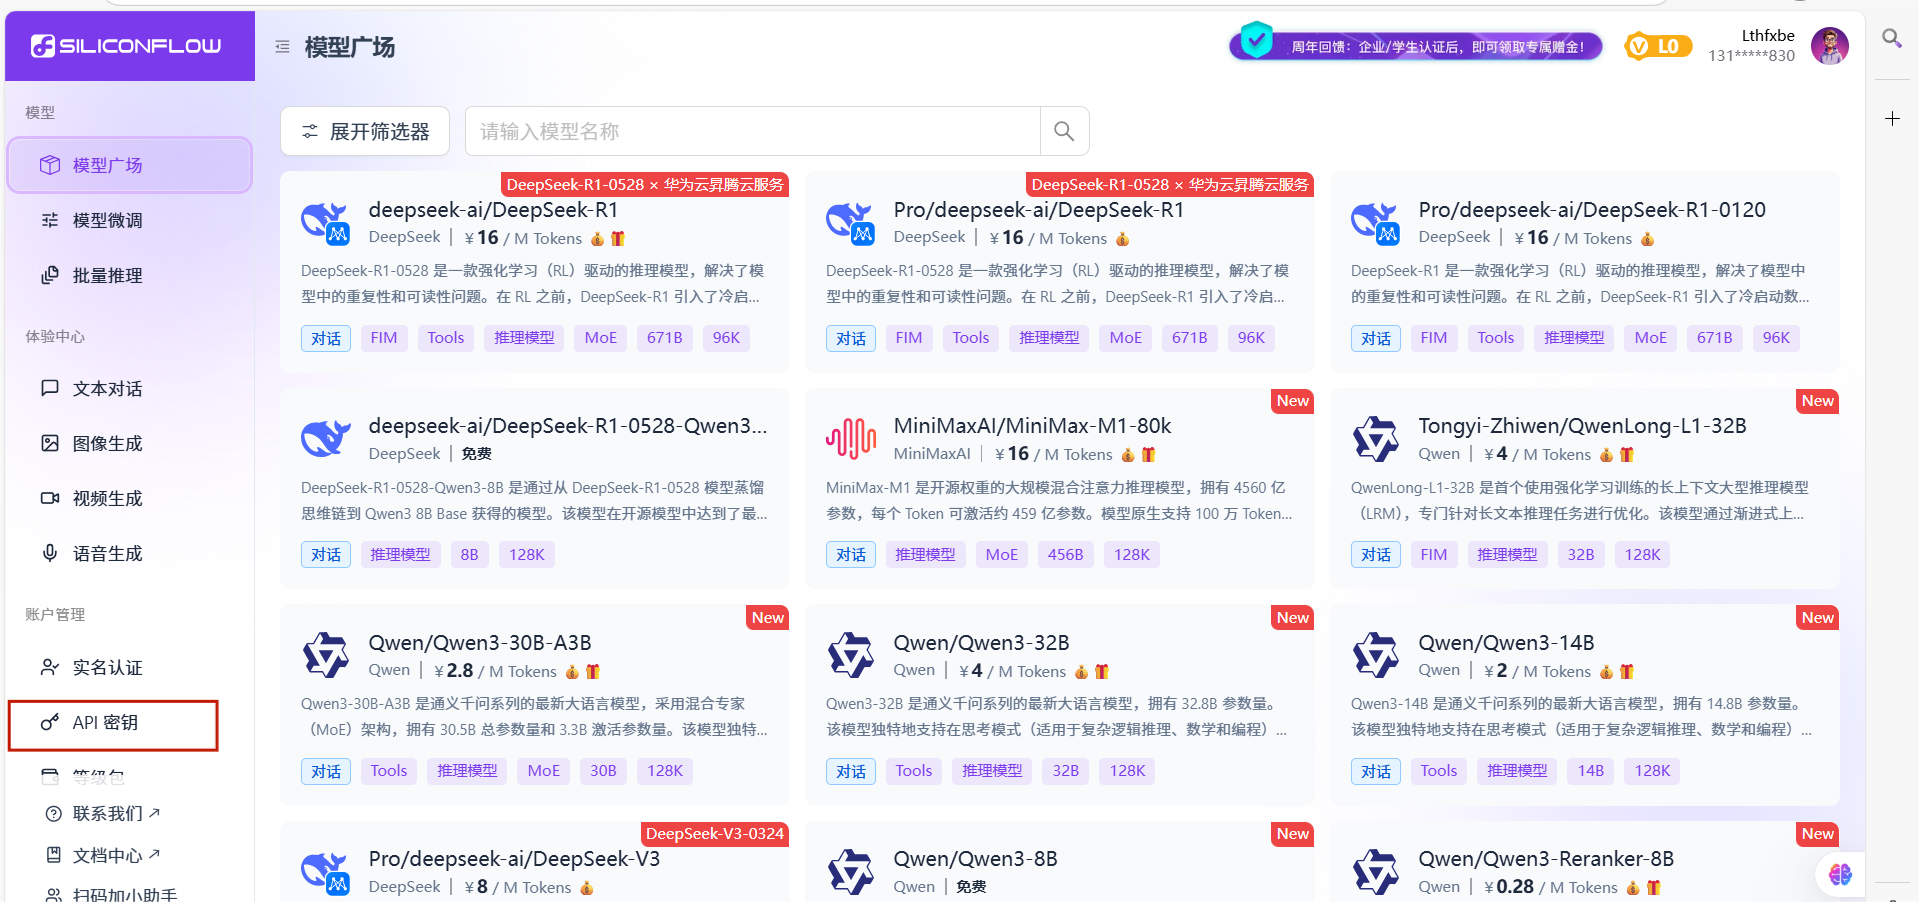Open Qwen/Qwen3-30B-A3B model card
Viewport: 1919px width, 902px height.
click(x=535, y=705)
